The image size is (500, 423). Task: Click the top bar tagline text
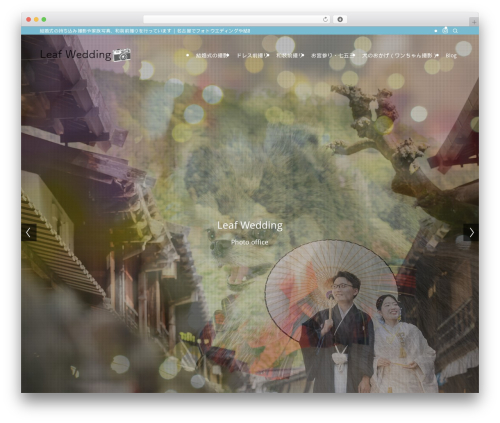point(145,31)
